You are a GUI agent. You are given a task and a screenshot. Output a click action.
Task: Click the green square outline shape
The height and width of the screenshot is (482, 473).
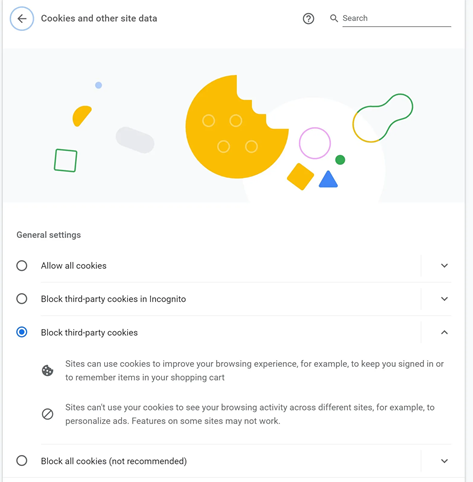point(66,160)
